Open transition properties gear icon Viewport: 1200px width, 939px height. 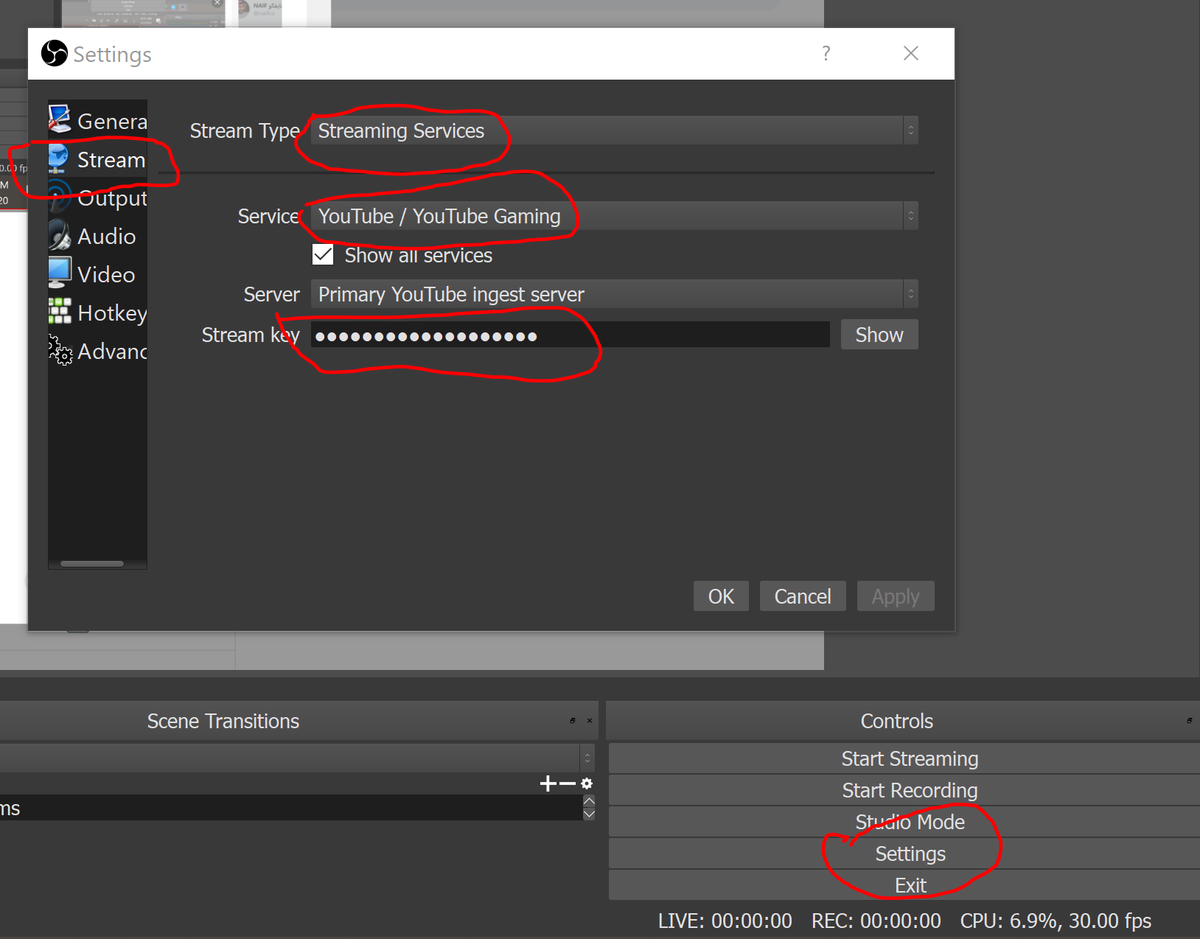[x=586, y=784]
